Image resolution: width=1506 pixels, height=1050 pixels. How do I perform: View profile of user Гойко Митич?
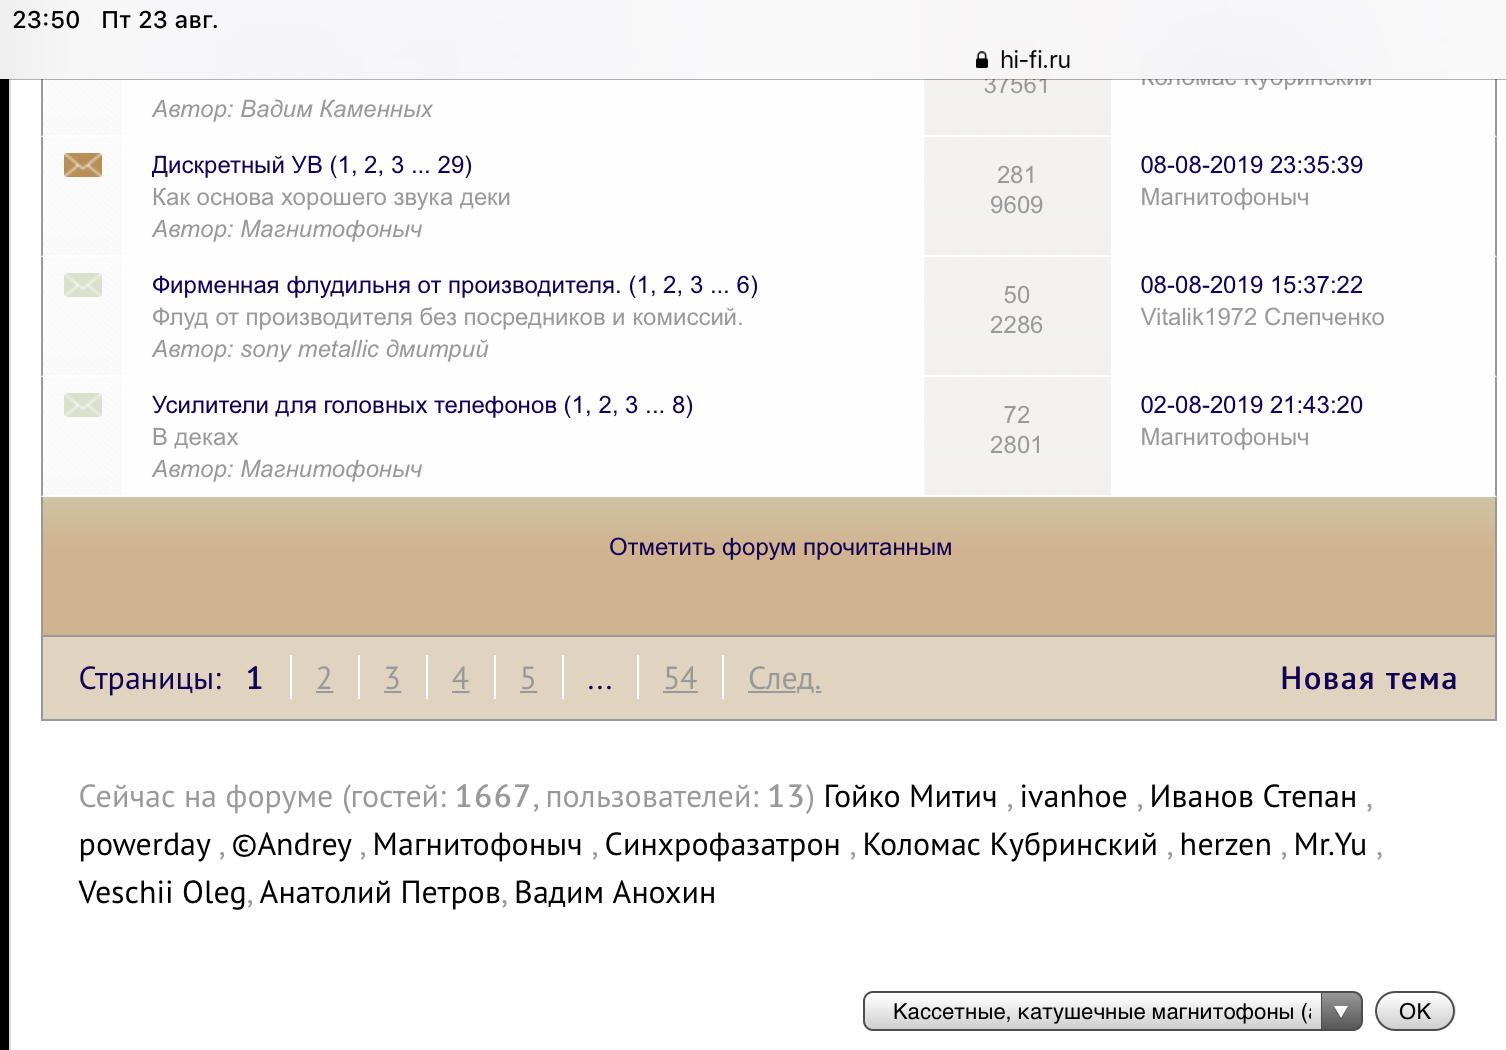click(910, 796)
